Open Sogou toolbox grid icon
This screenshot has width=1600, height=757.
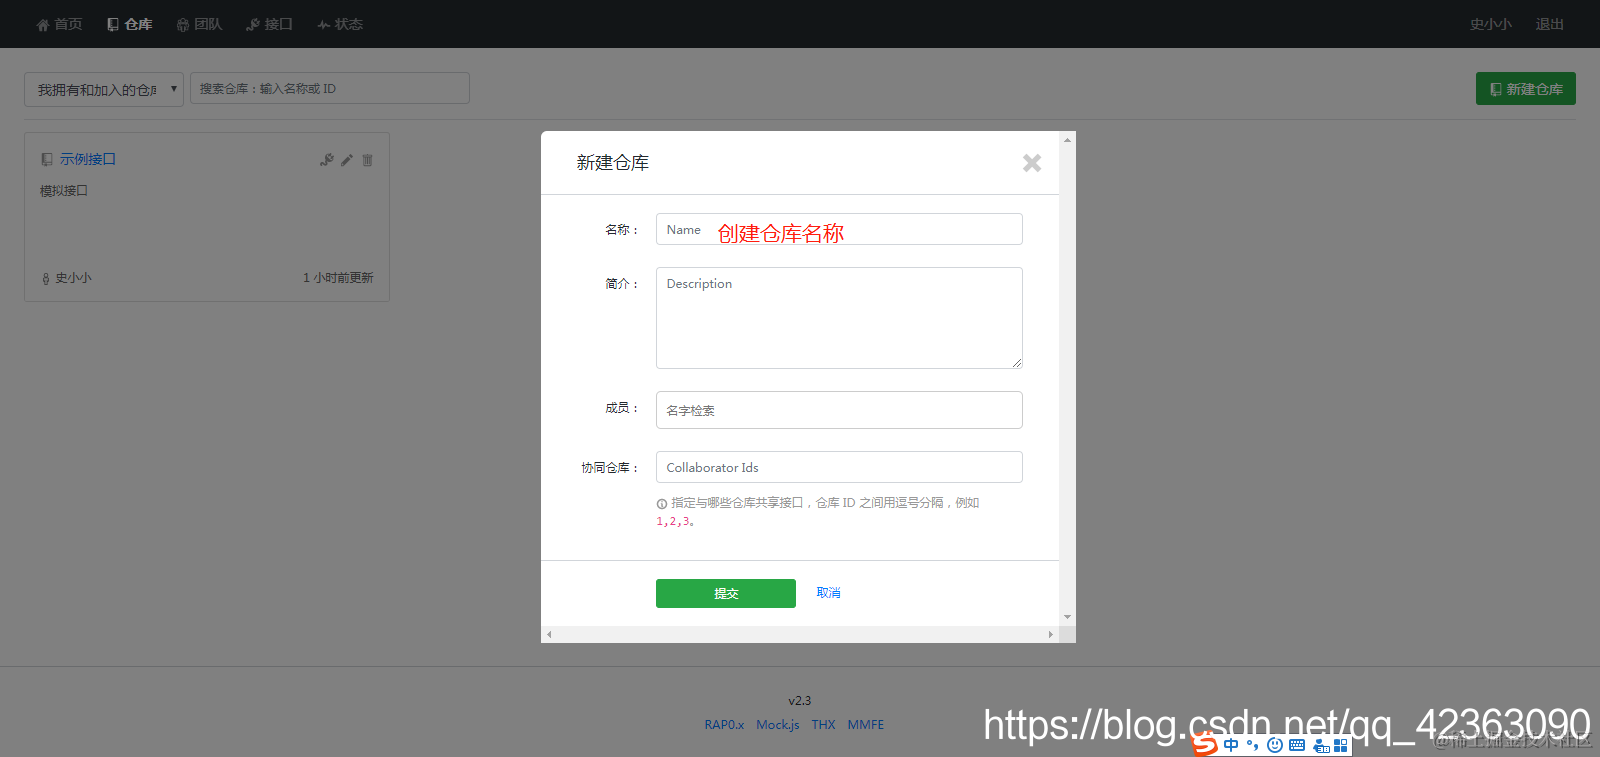coord(1341,745)
